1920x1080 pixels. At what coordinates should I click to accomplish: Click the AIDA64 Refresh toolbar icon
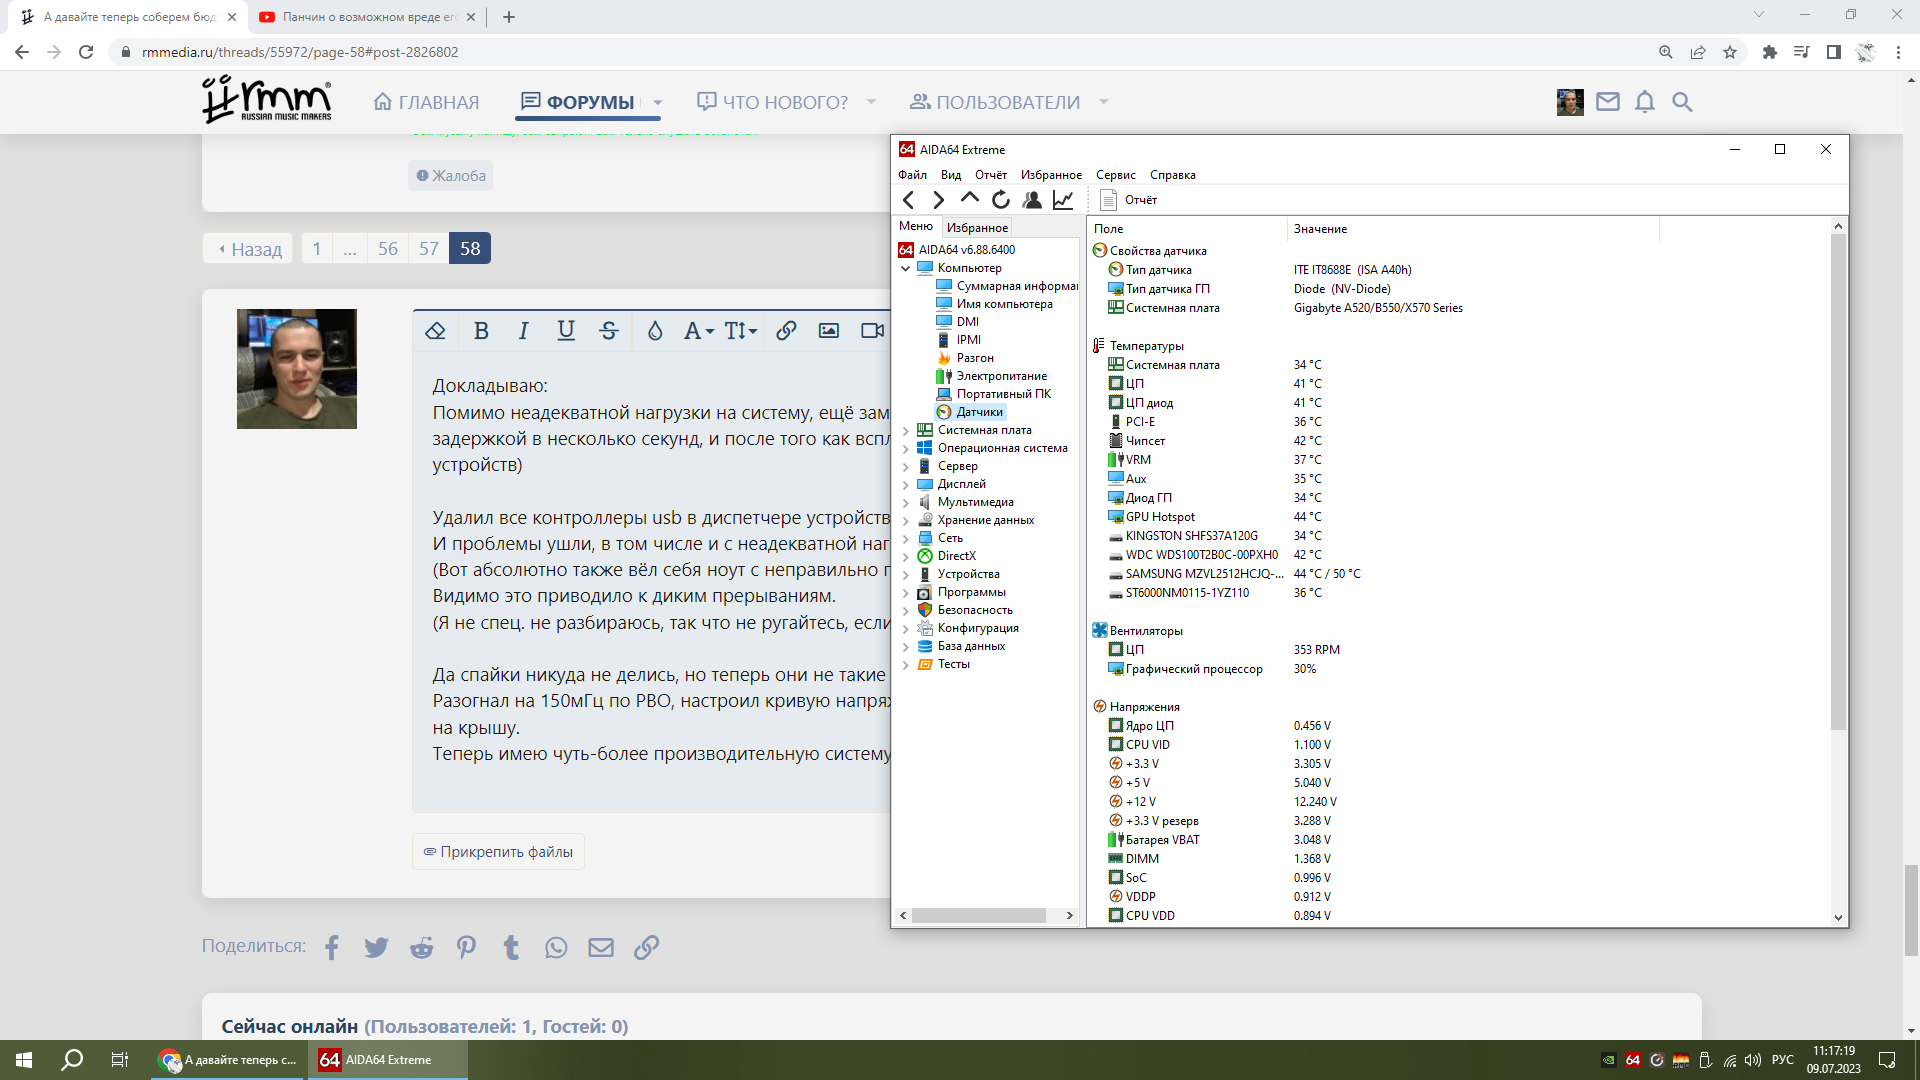click(1001, 200)
